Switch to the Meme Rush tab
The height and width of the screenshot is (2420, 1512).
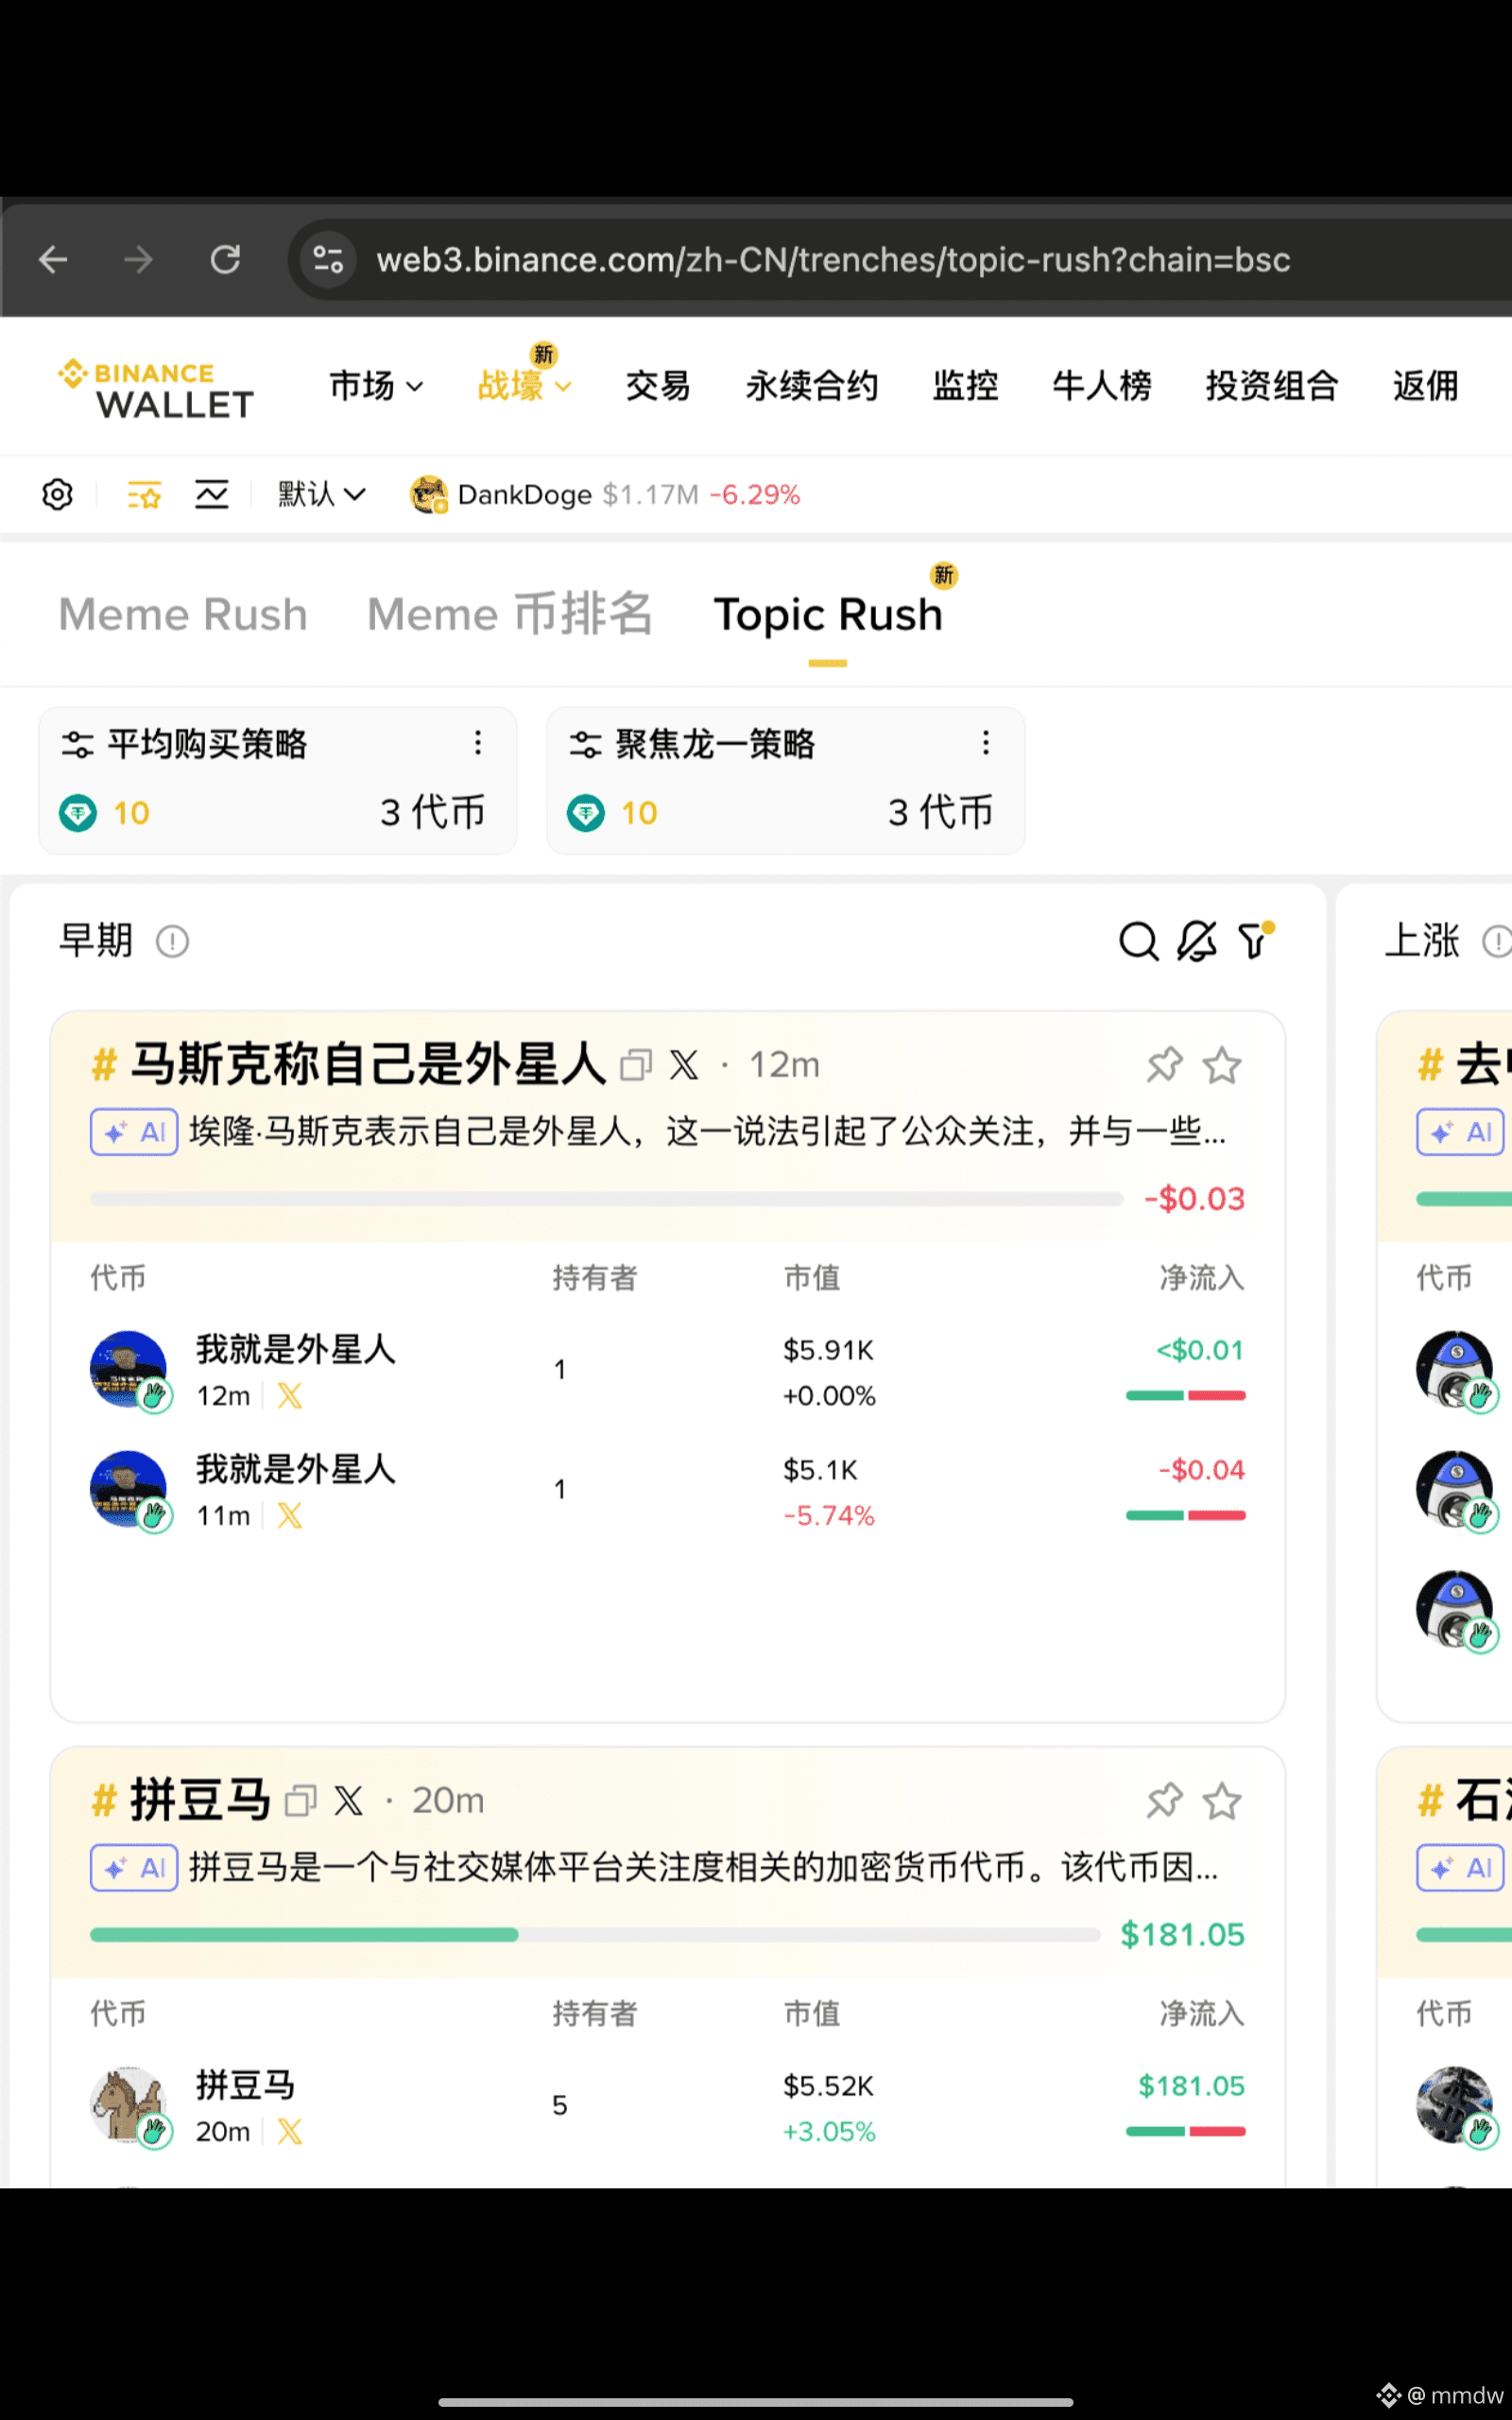point(183,614)
